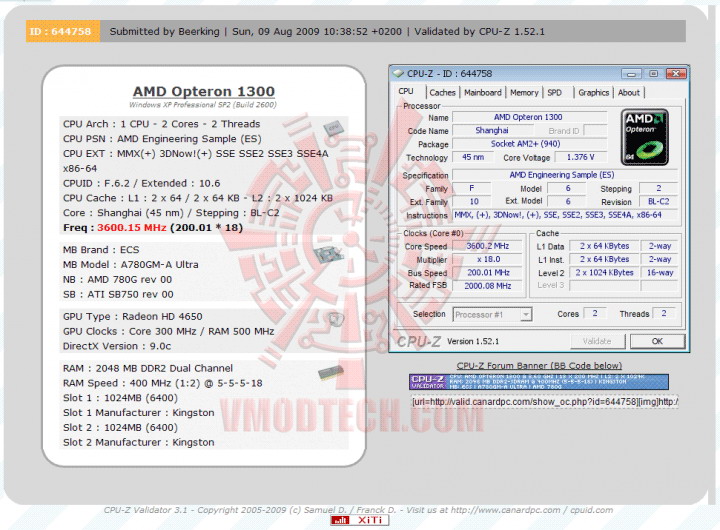Screen dimensions: 720x530
Task: Click the Validate button
Action: (597, 341)
